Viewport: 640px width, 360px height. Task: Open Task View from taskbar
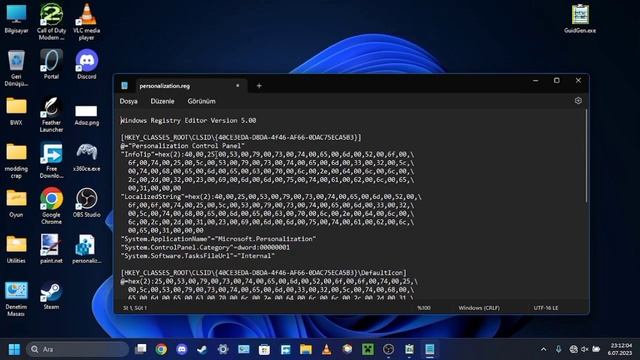click(141, 349)
